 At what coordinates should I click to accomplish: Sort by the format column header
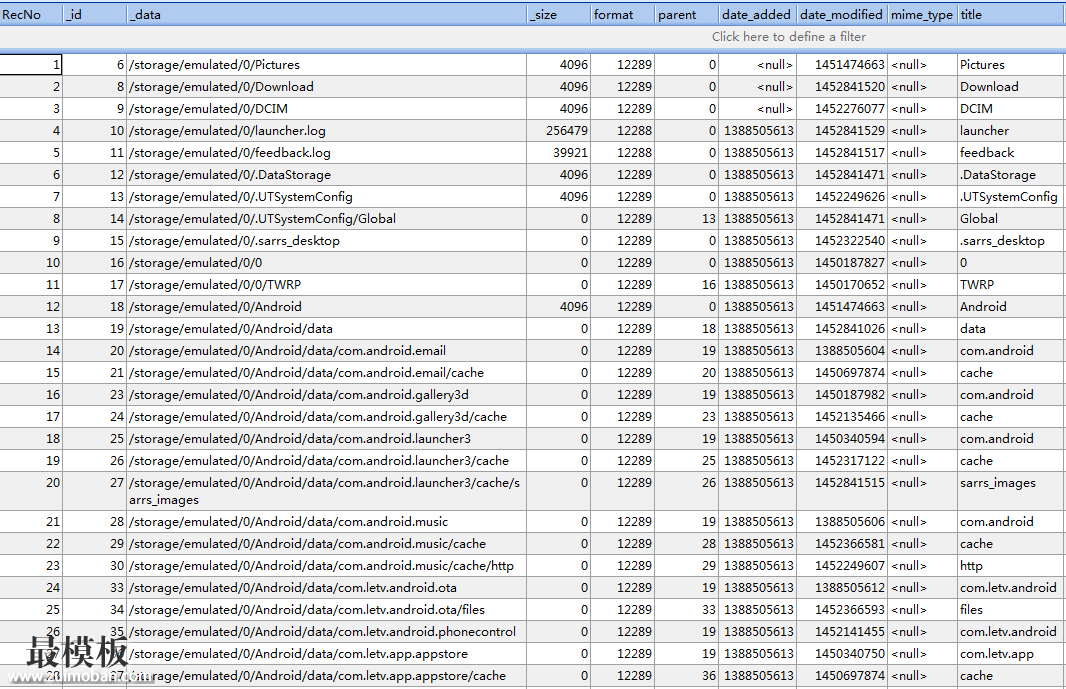623,14
